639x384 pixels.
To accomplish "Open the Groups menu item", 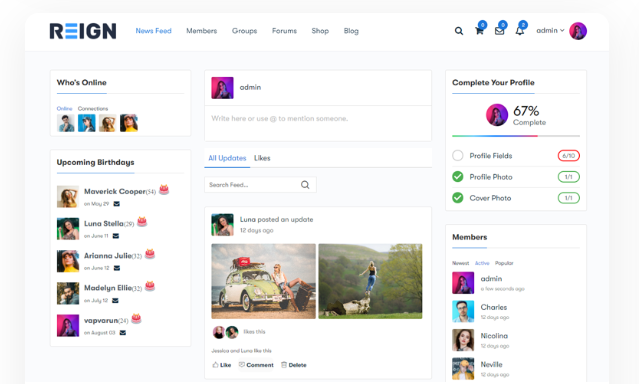I will (x=245, y=31).
